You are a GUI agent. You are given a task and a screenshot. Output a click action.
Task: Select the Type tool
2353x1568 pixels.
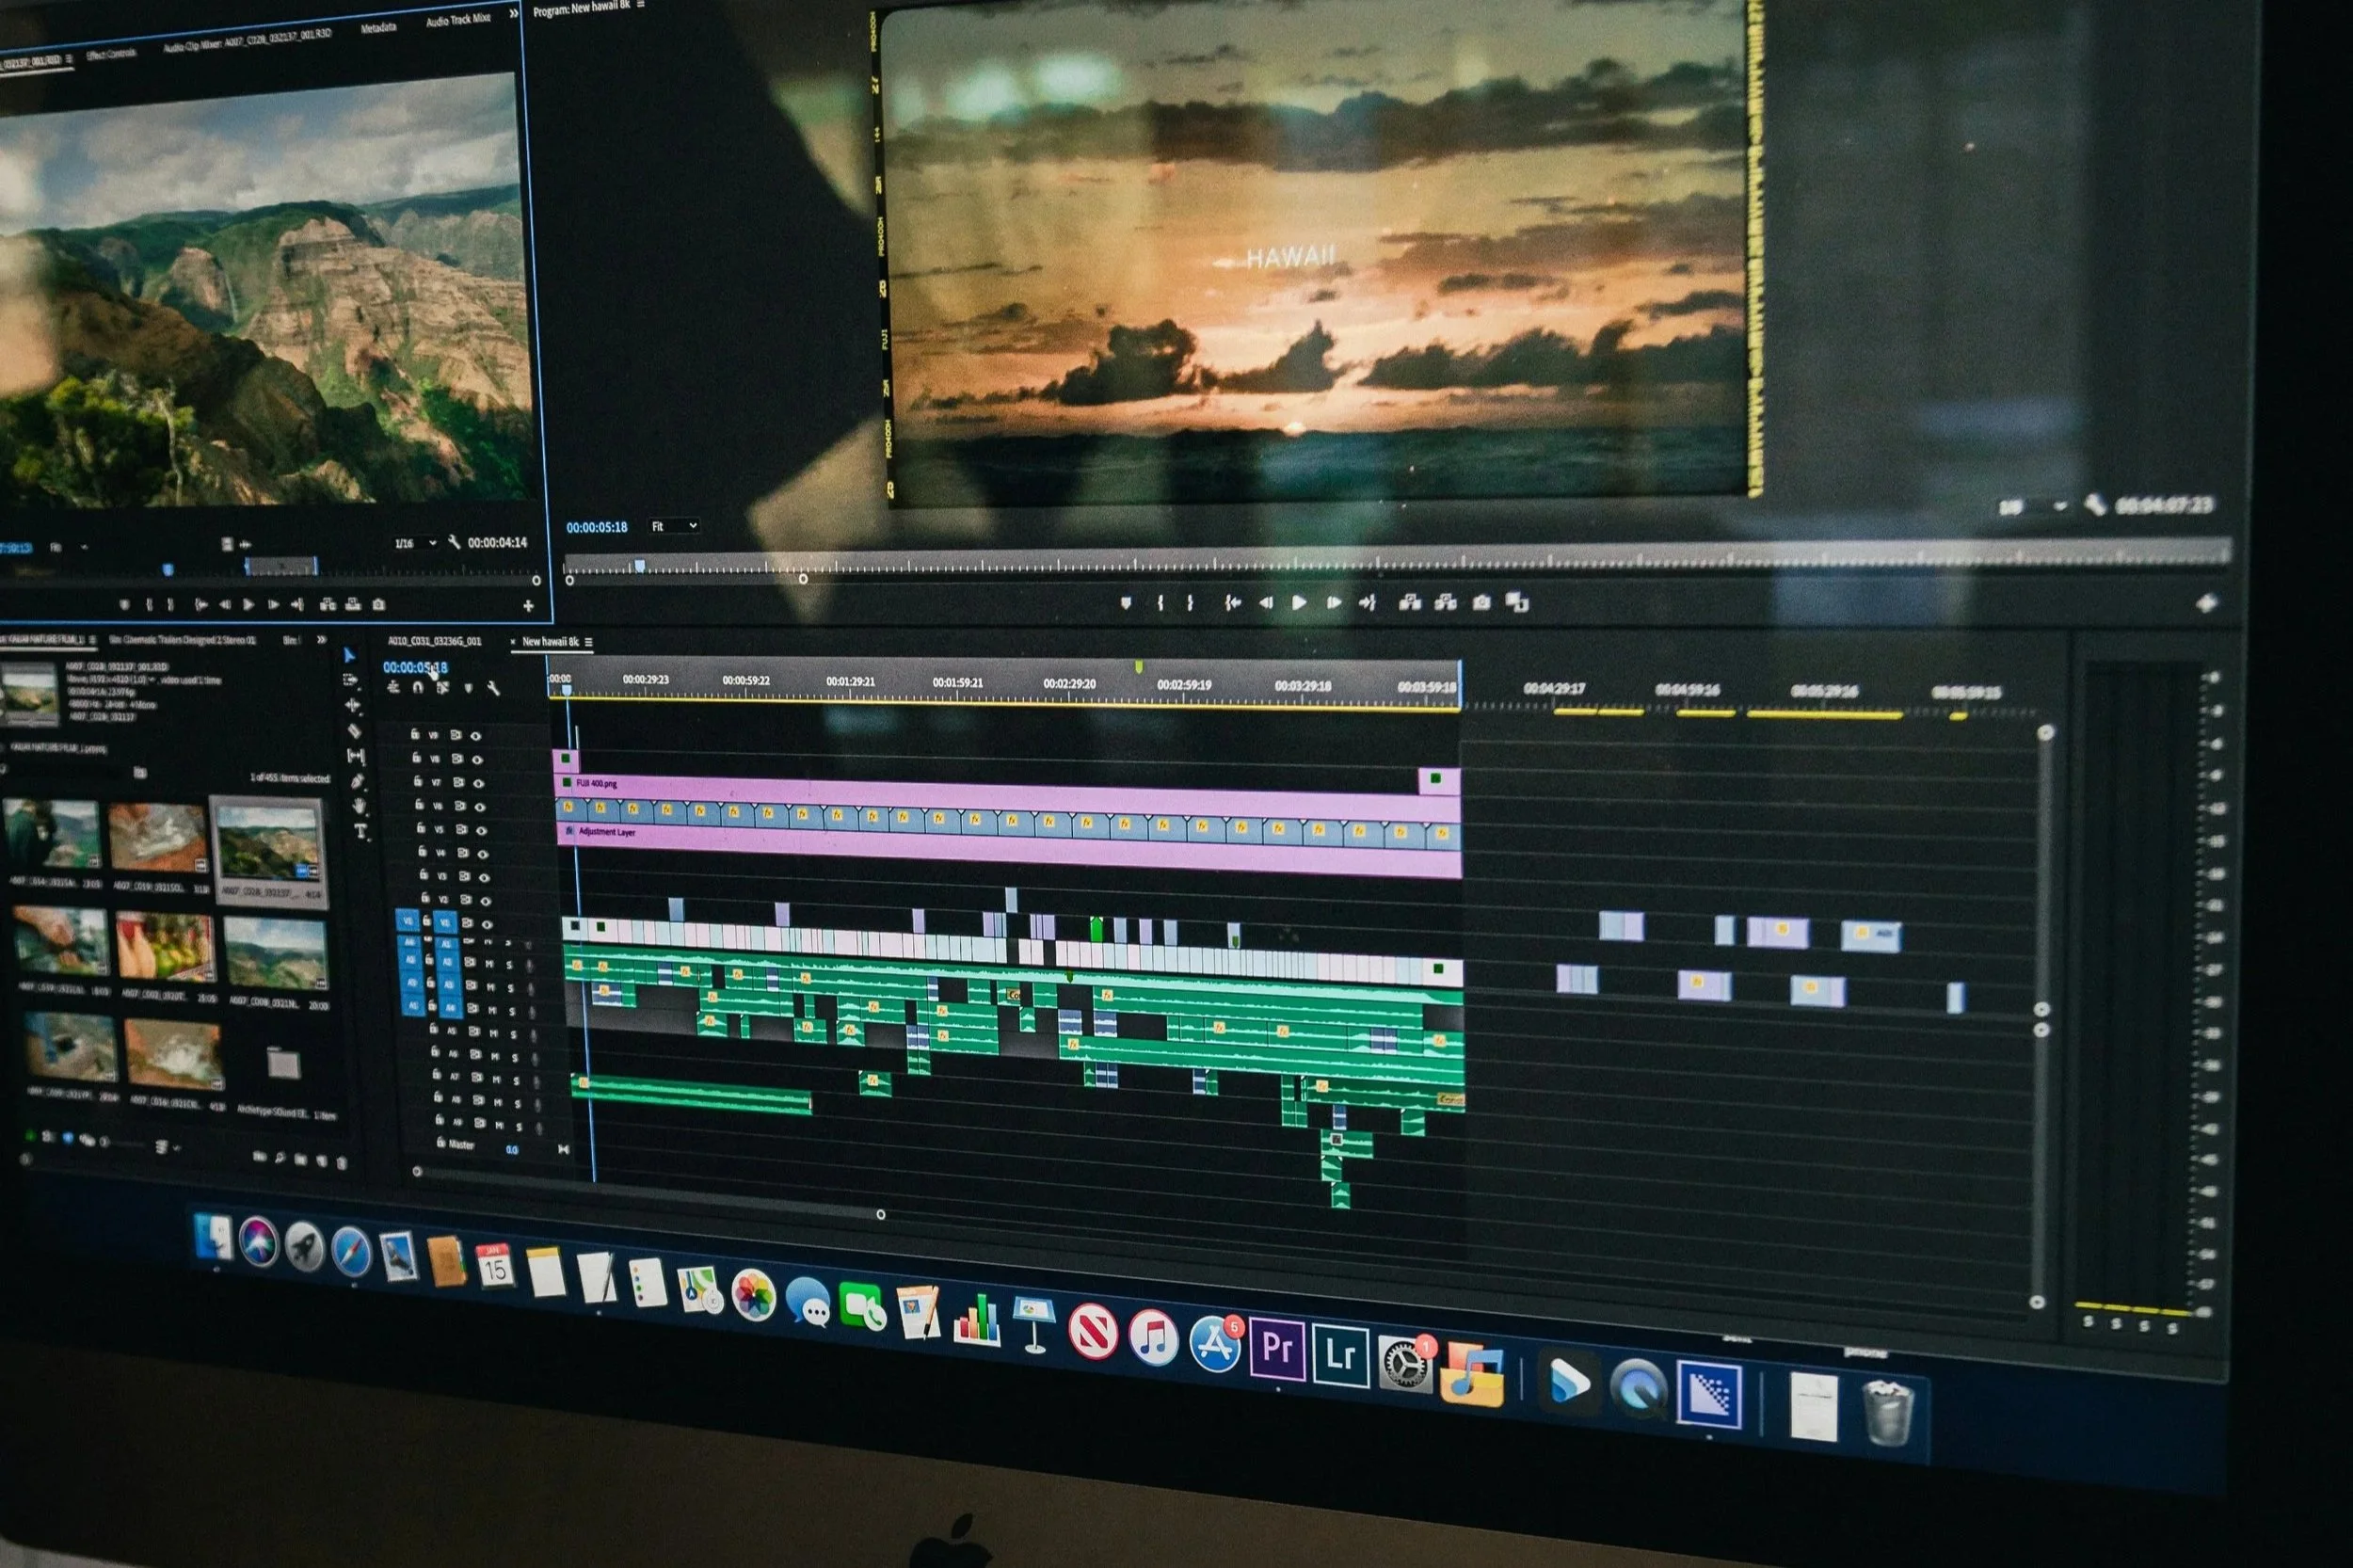coord(361,832)
